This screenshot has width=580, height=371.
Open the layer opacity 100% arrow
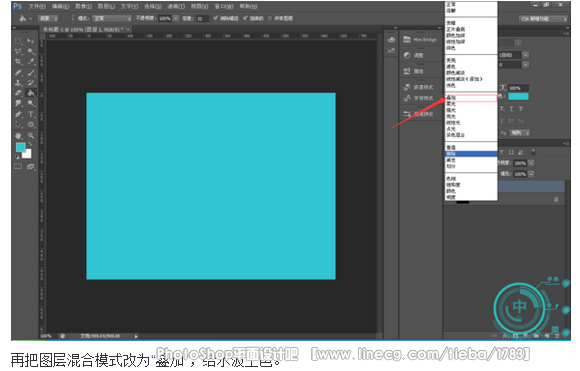[531, 163]
